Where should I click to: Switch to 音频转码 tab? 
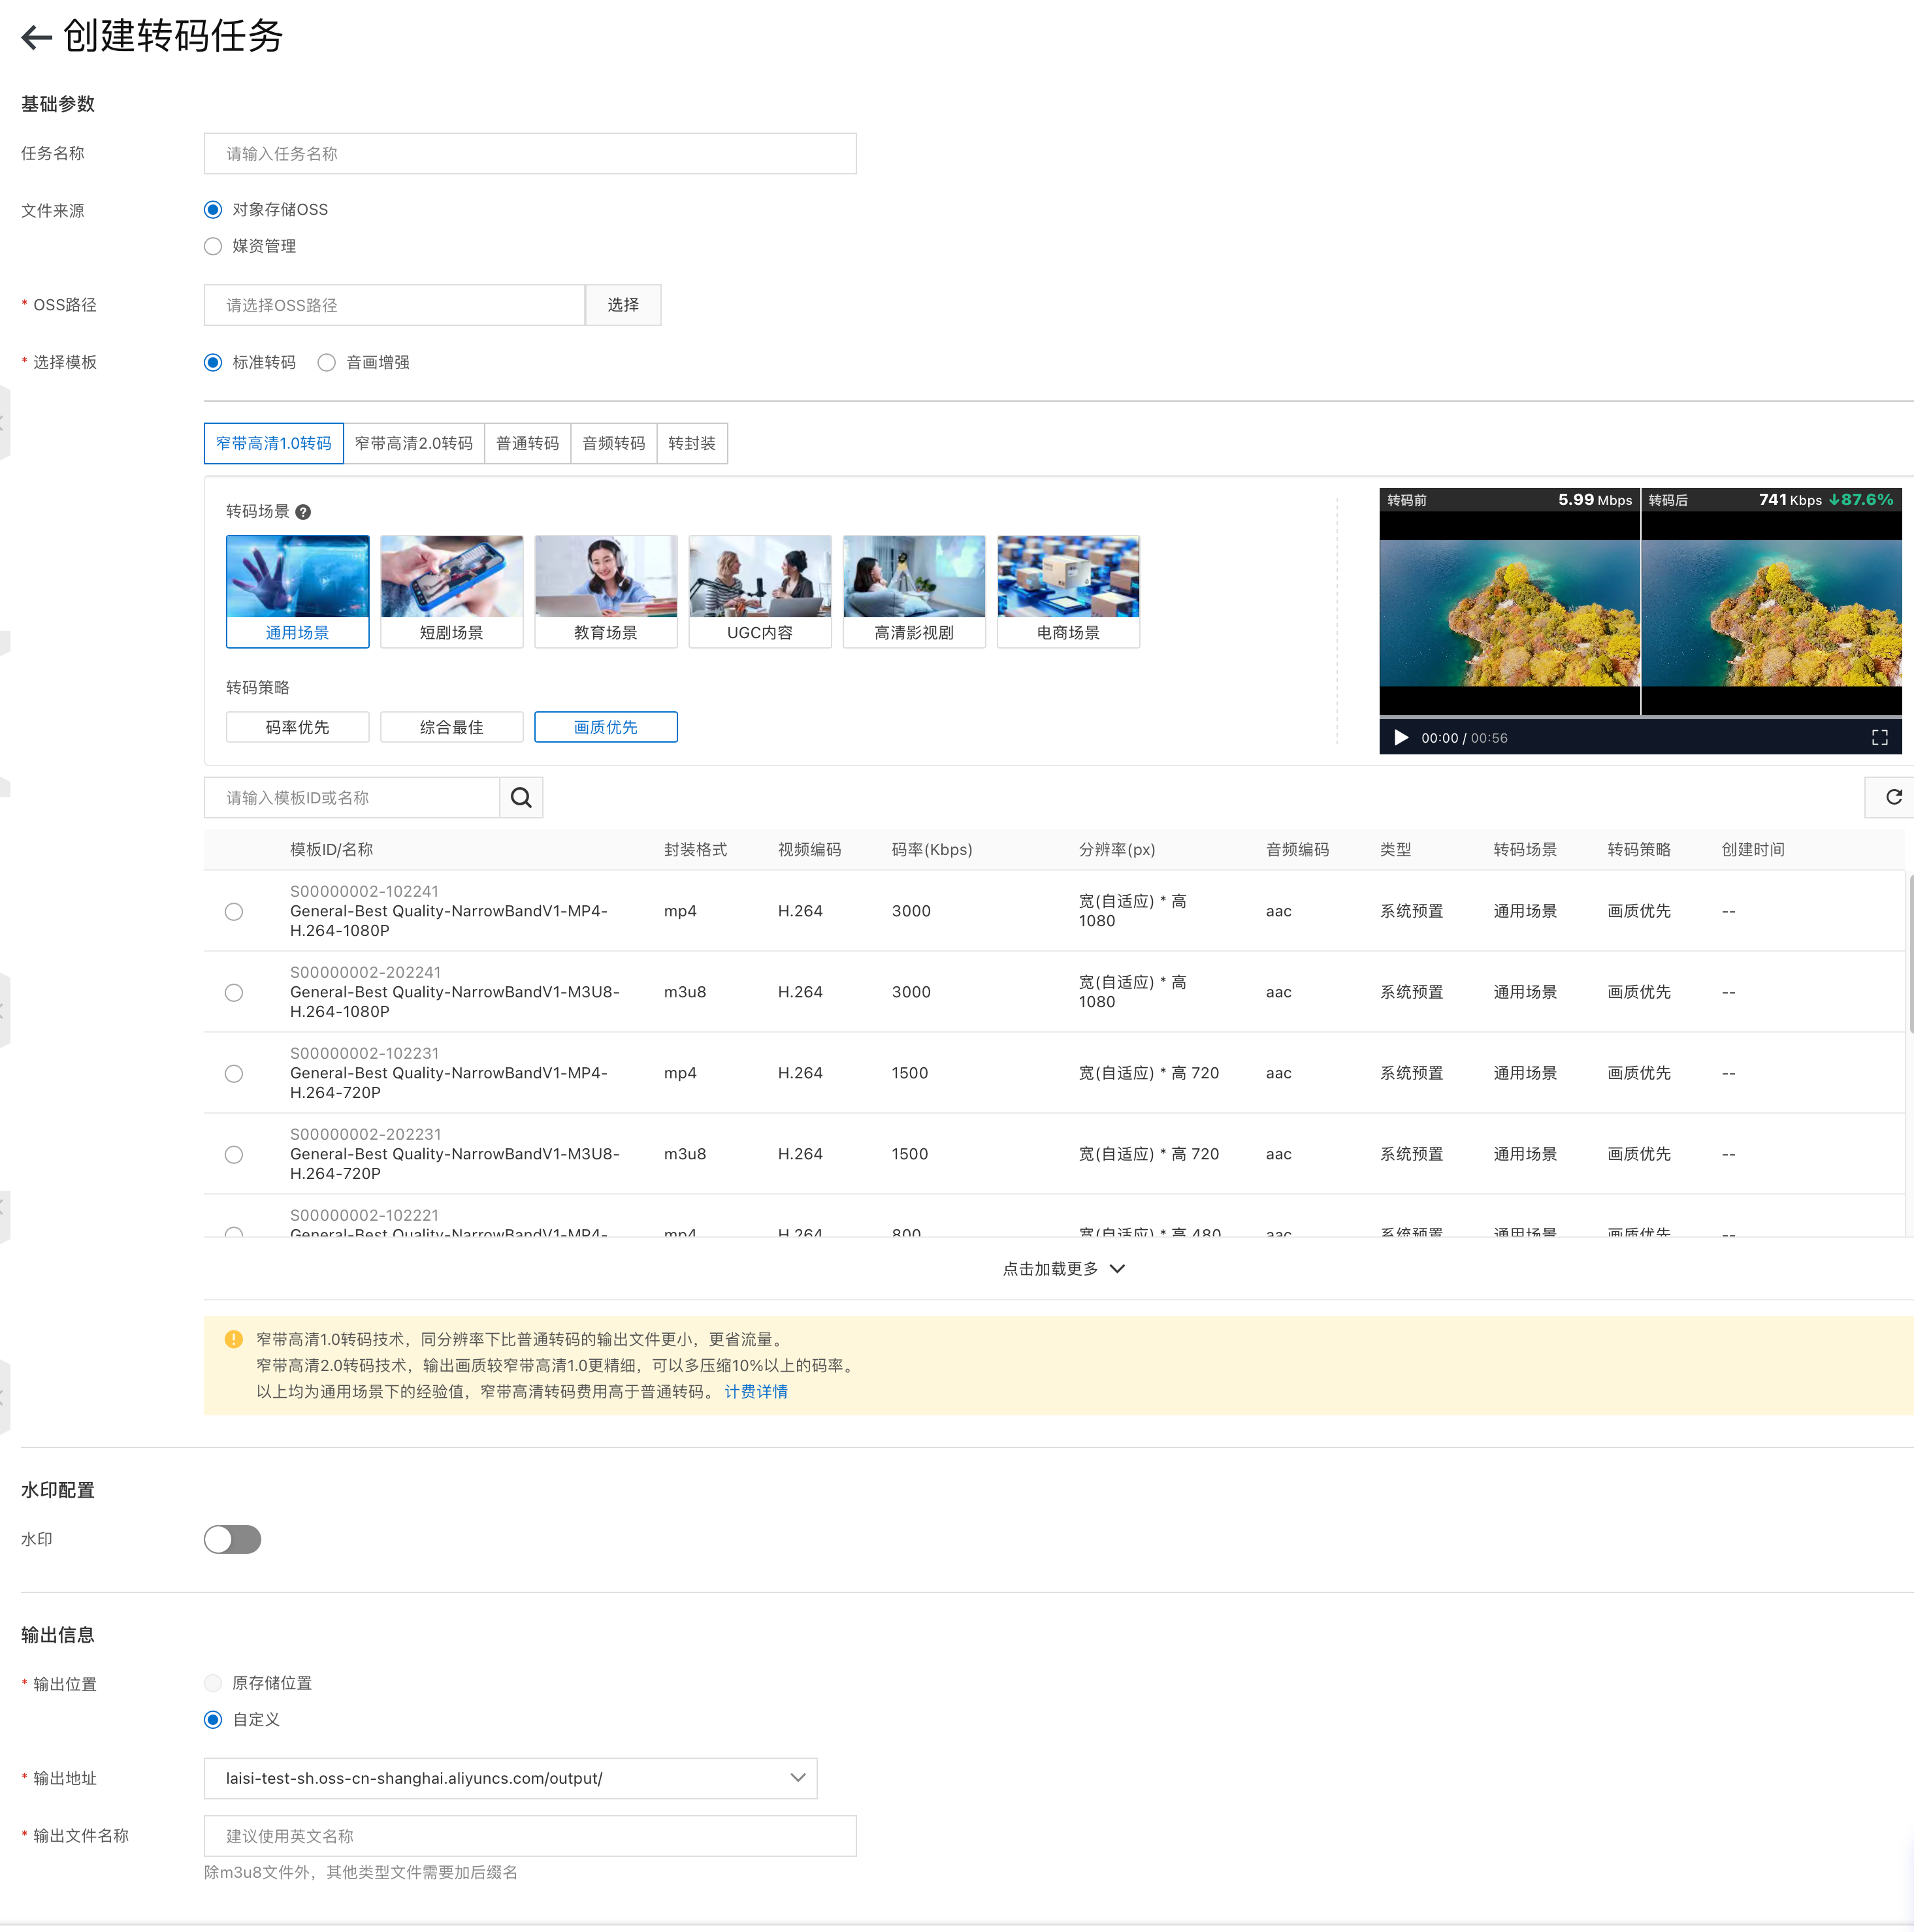(613, 443)
